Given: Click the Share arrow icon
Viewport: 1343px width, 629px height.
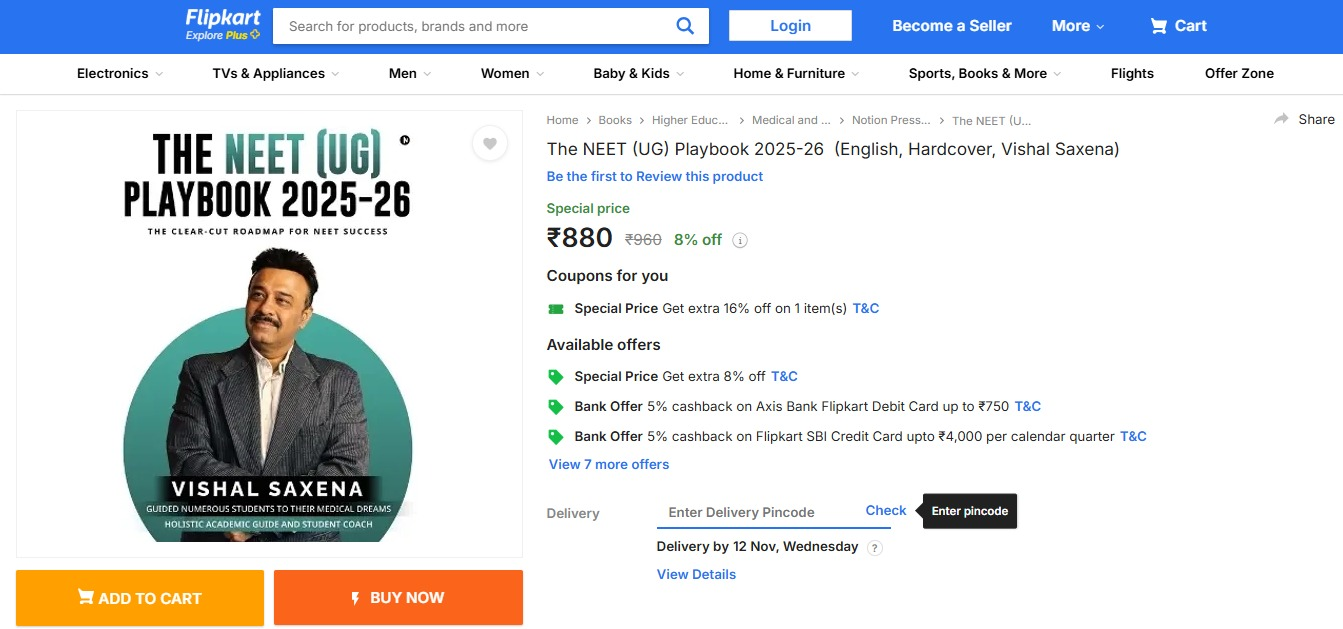Looking at the screenshot, I should tap(1281, 119).
